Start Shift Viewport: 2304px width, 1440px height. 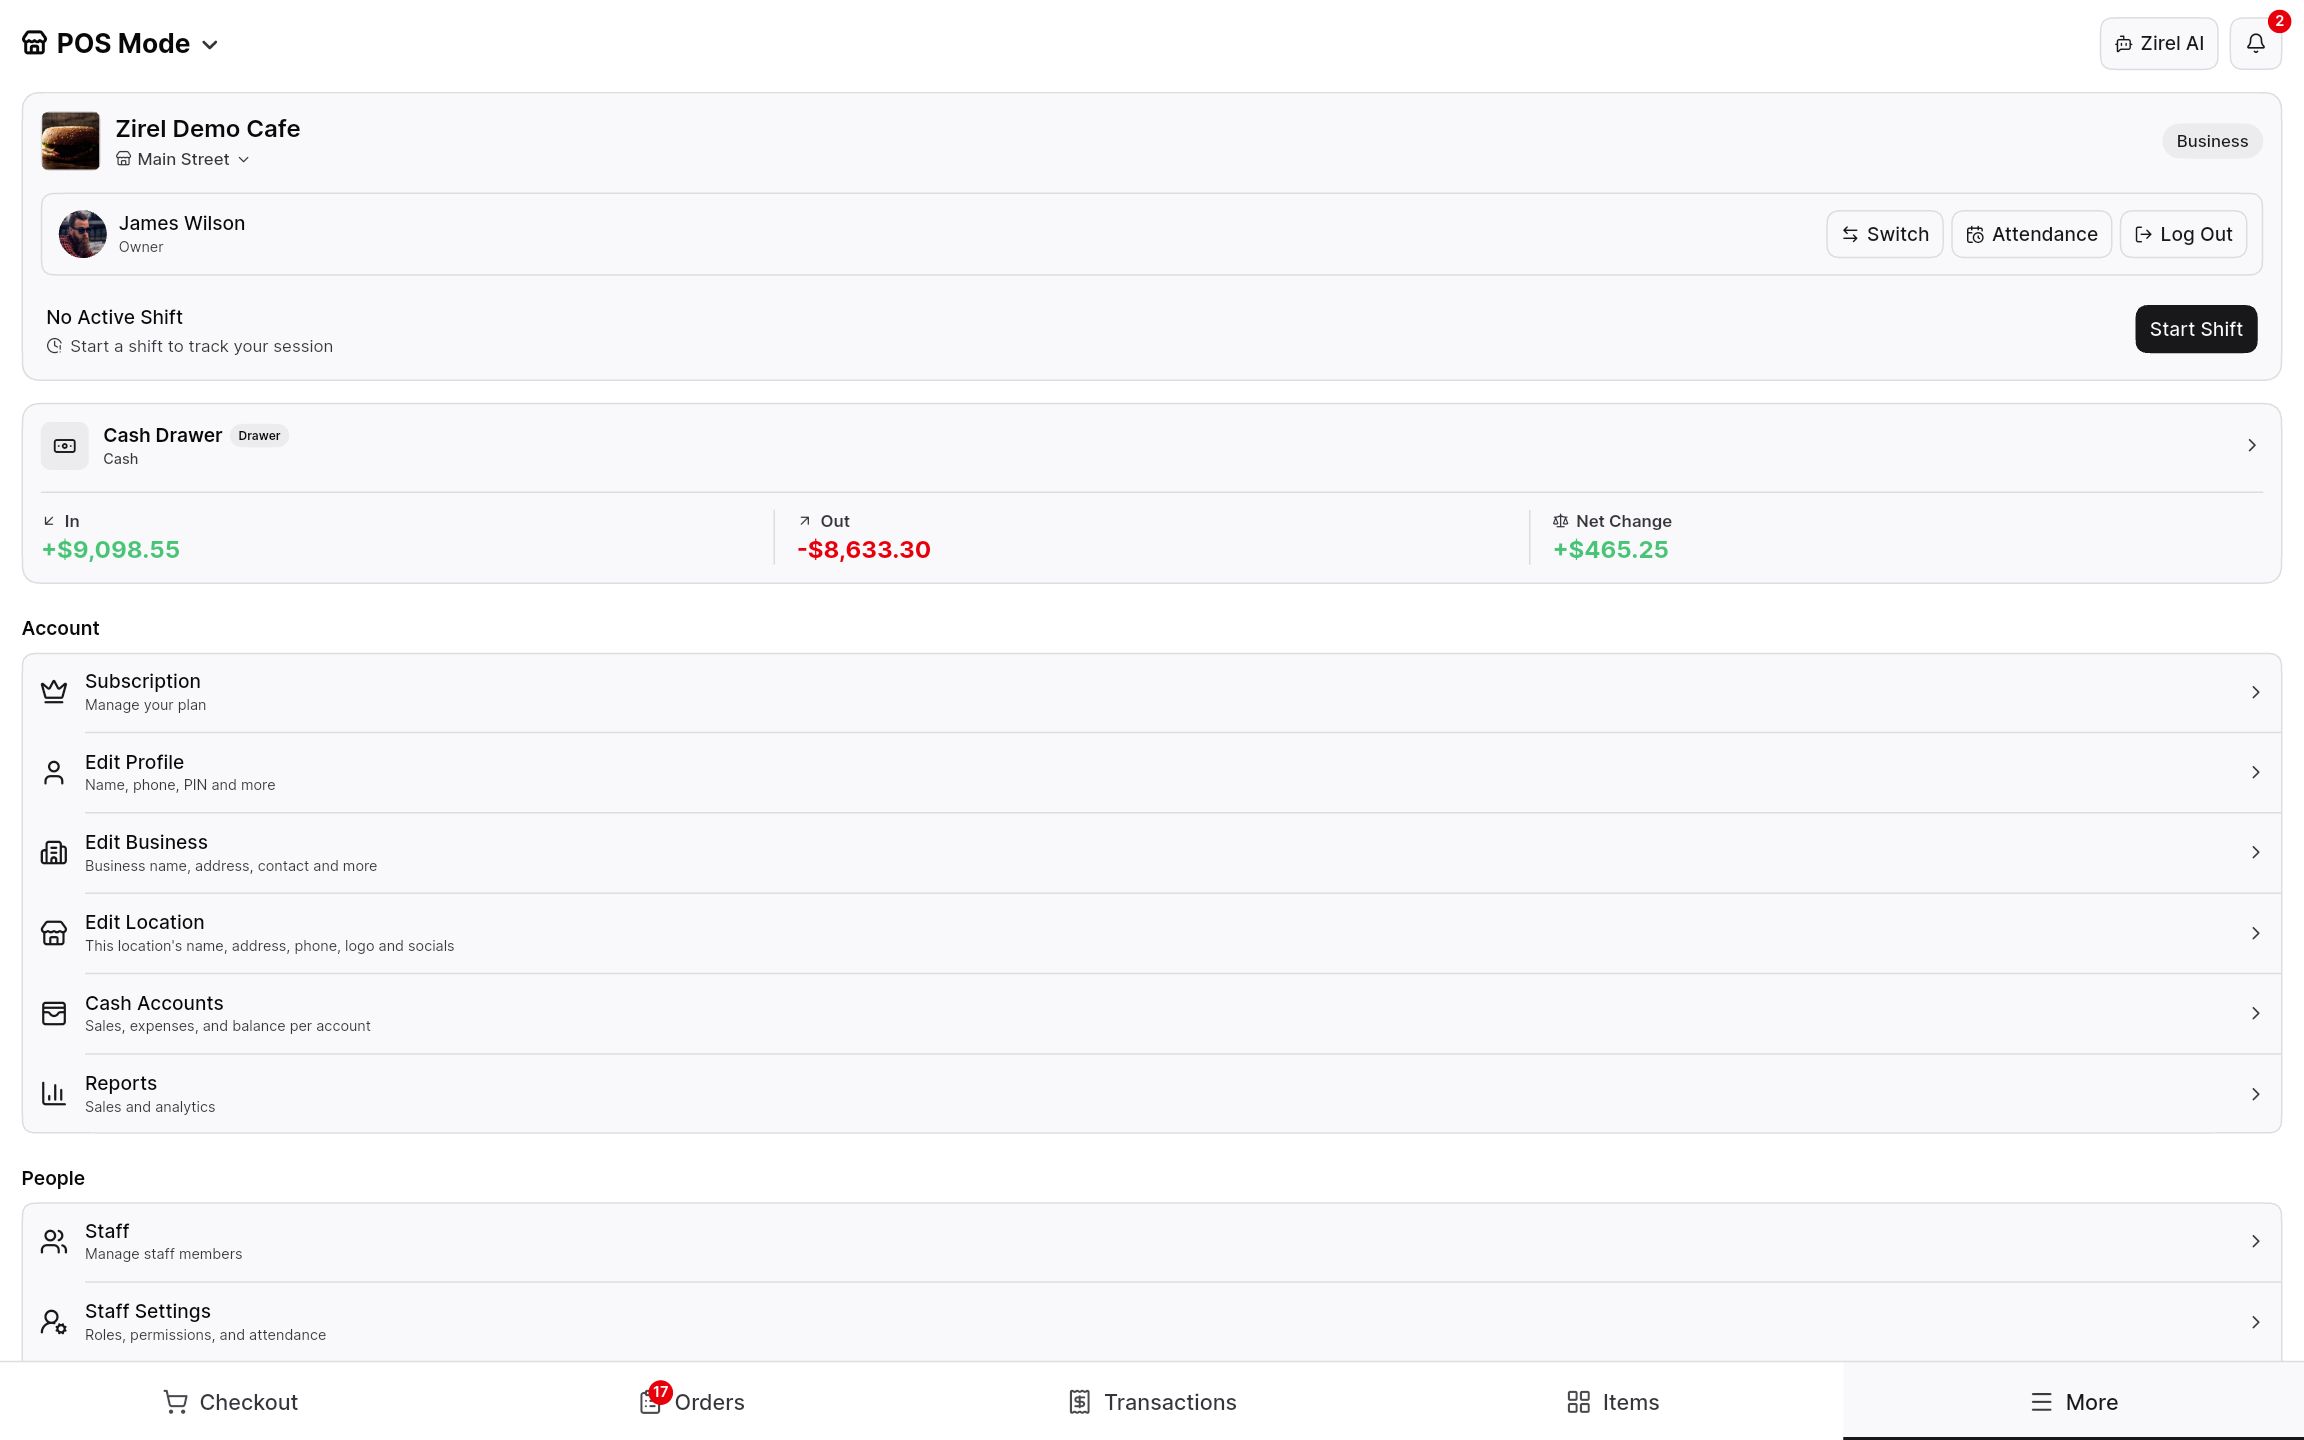pyautogui.click(x=2196, y=329)
